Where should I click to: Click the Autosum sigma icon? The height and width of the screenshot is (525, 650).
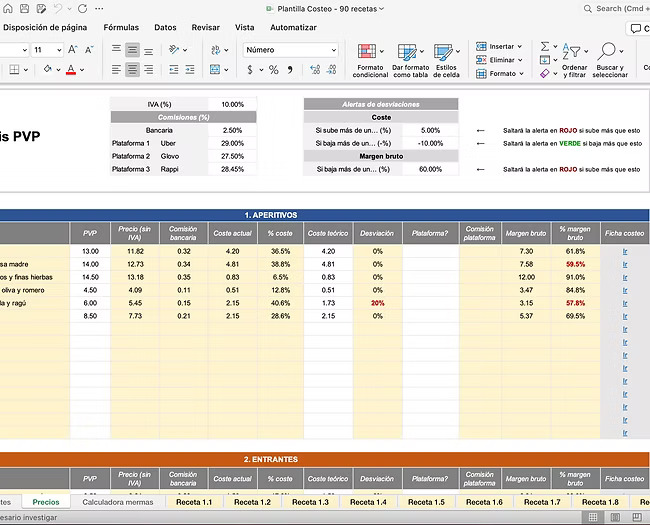tap(545, 46)
